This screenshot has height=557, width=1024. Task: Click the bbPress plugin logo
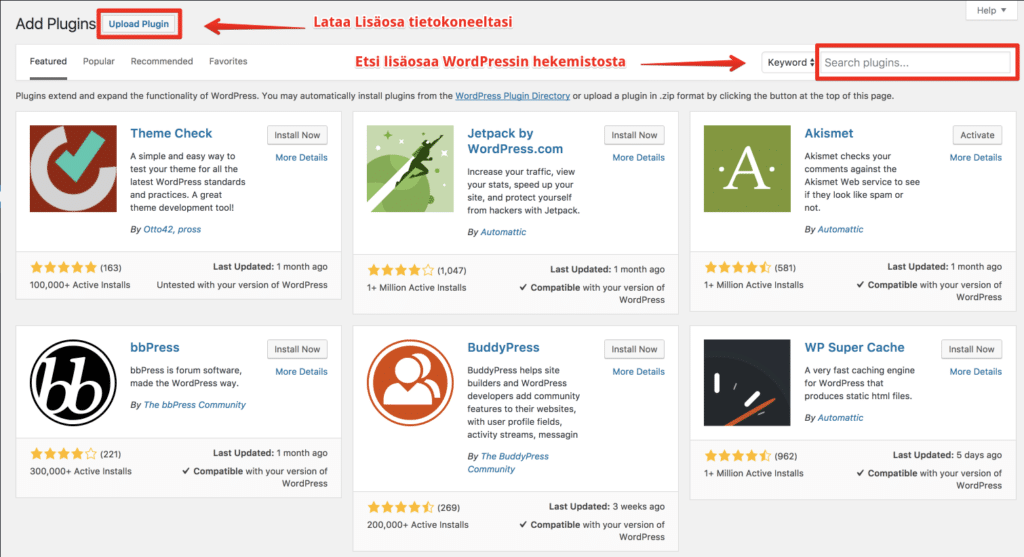point(73,383)
